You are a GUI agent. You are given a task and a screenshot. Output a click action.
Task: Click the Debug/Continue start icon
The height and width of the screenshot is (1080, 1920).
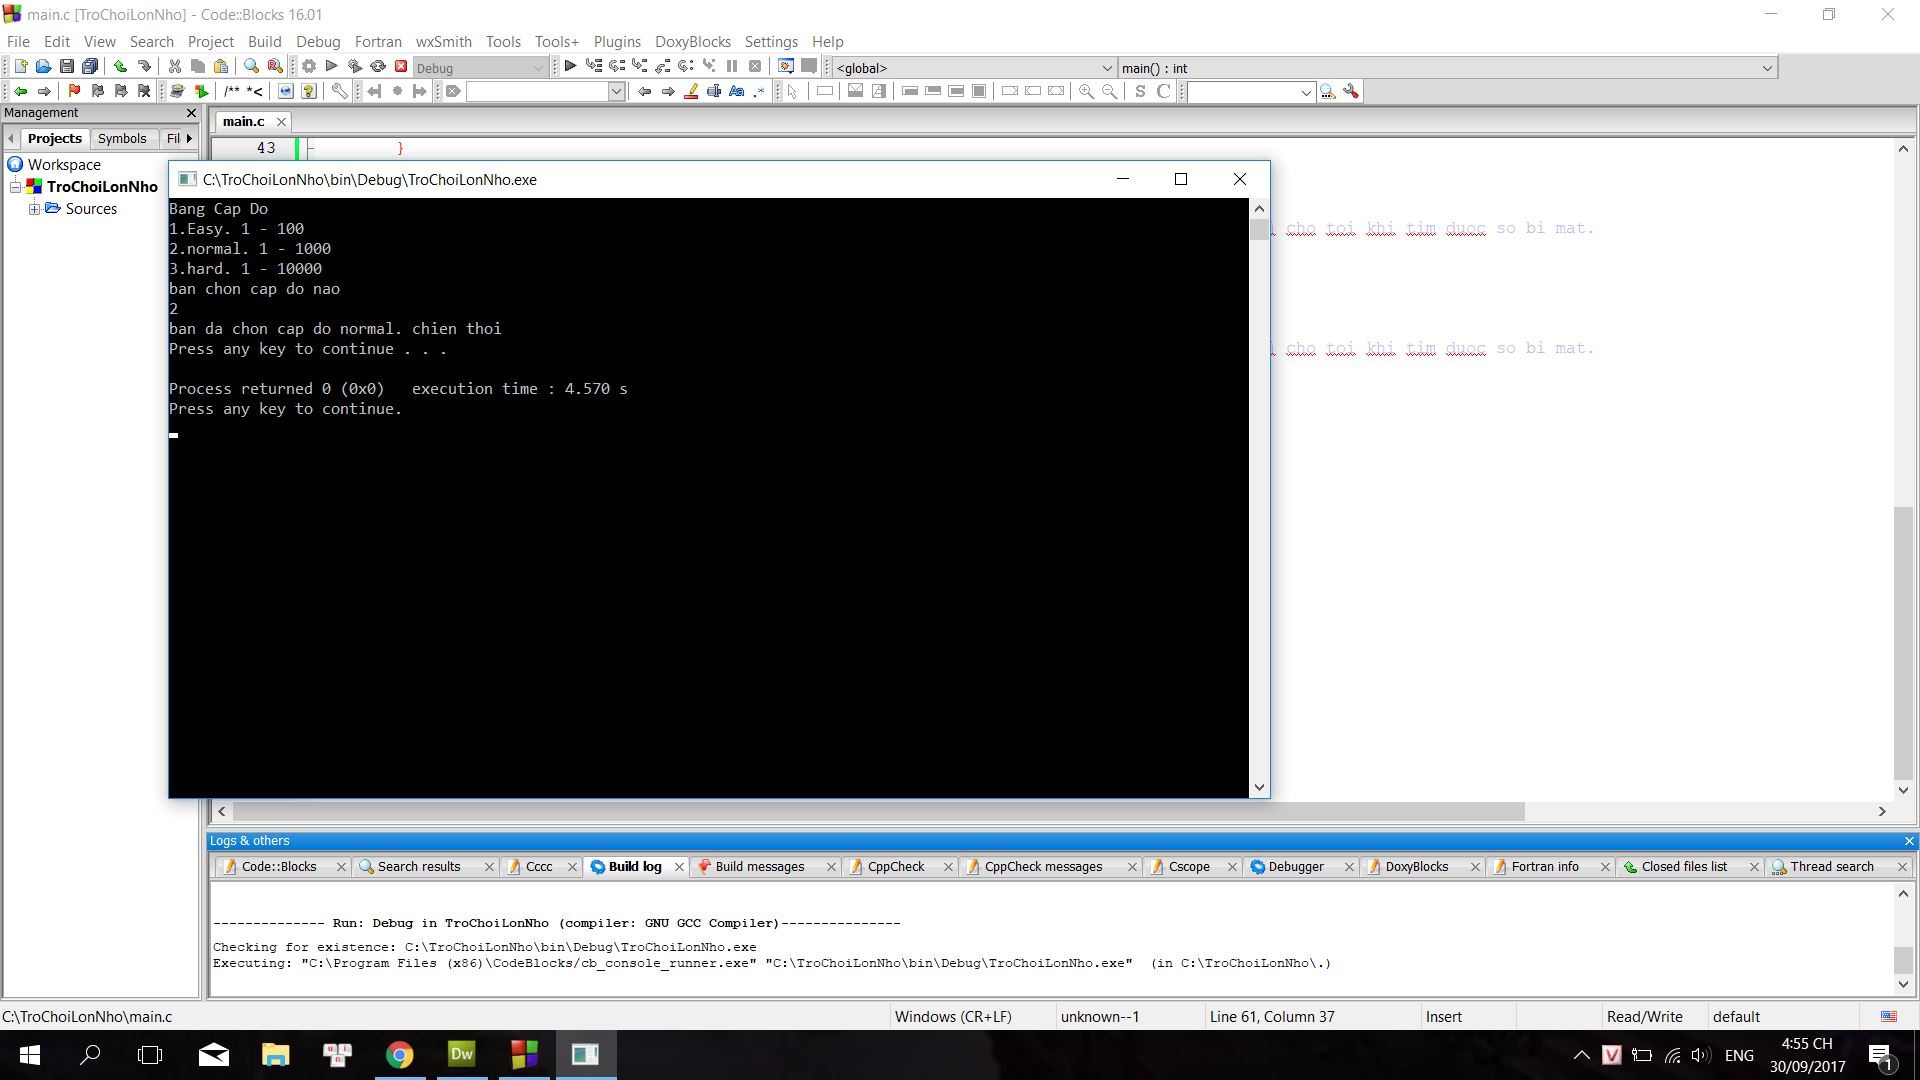570,67
